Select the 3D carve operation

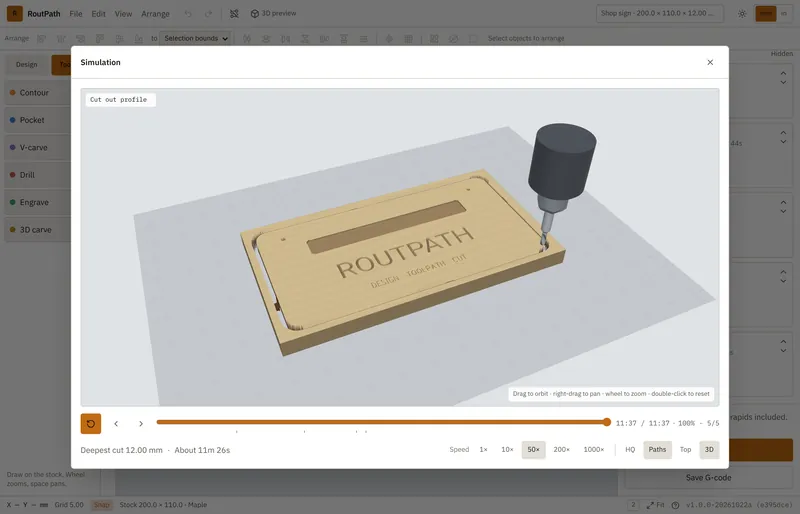pos(38,230)
